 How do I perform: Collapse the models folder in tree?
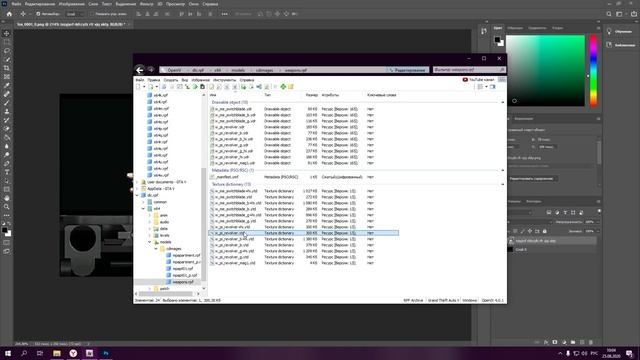tap(149, 242)
